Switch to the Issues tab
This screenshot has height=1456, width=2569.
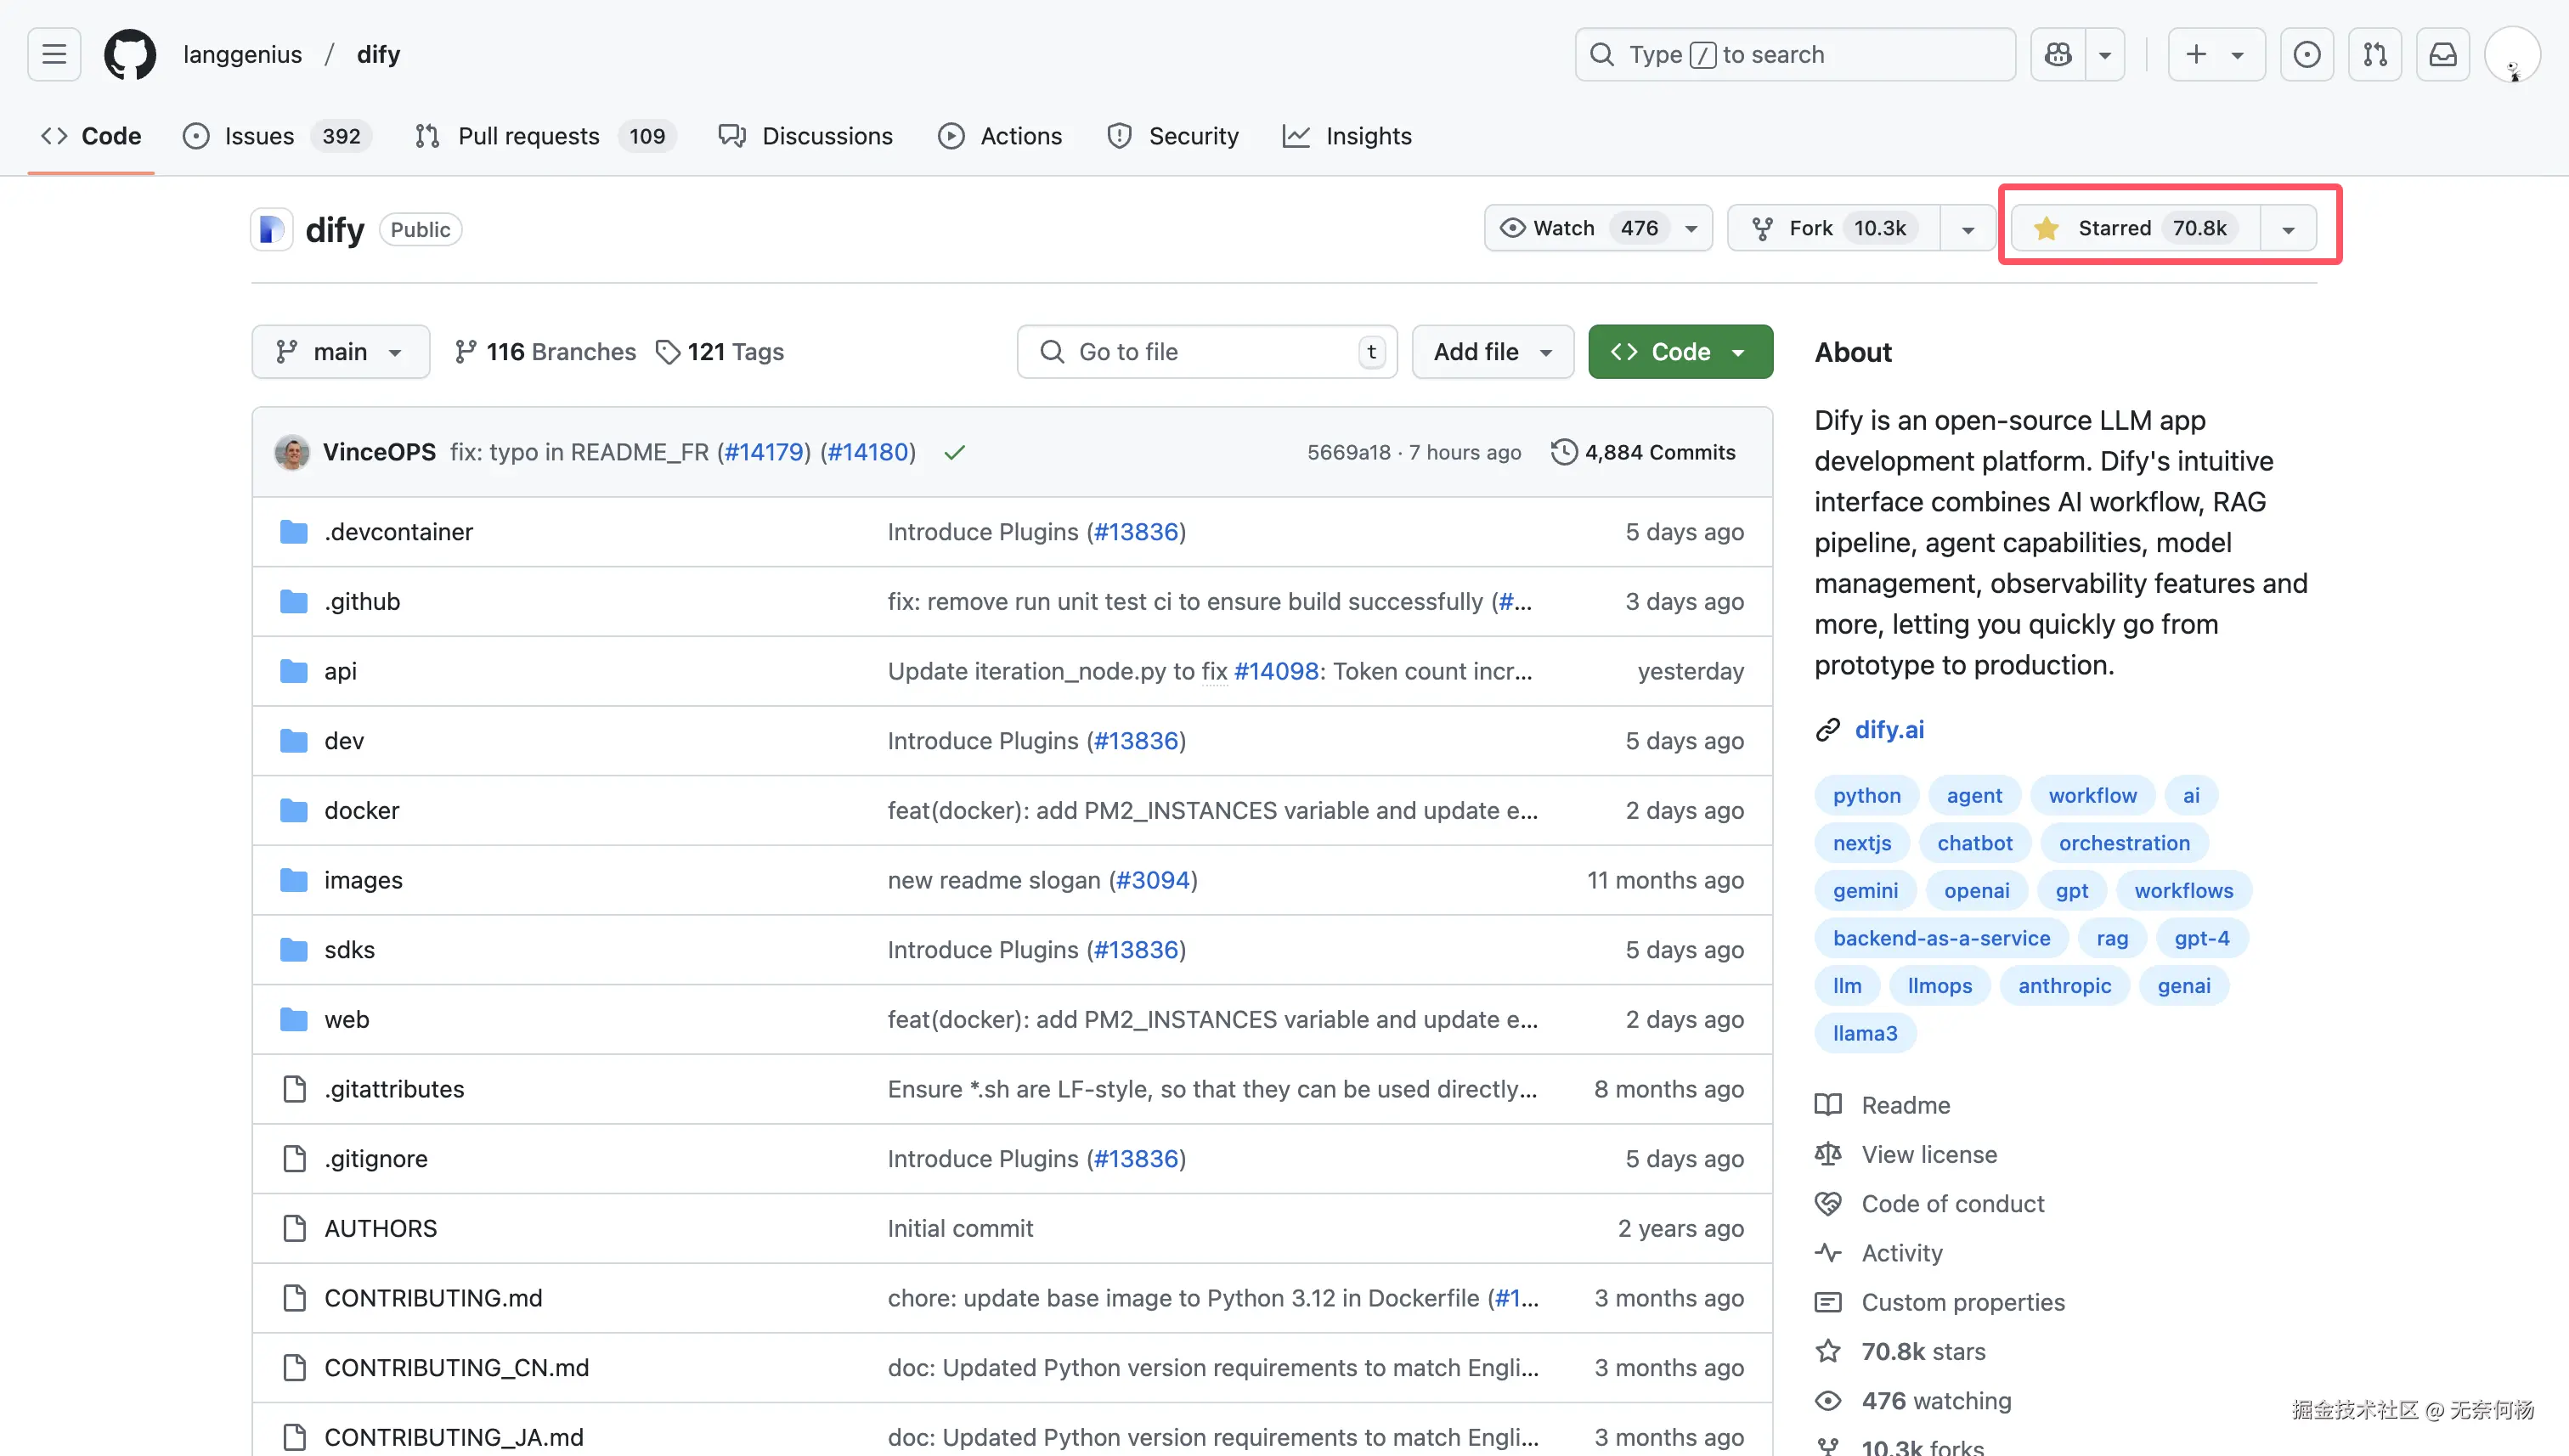[x=258, y=136]
